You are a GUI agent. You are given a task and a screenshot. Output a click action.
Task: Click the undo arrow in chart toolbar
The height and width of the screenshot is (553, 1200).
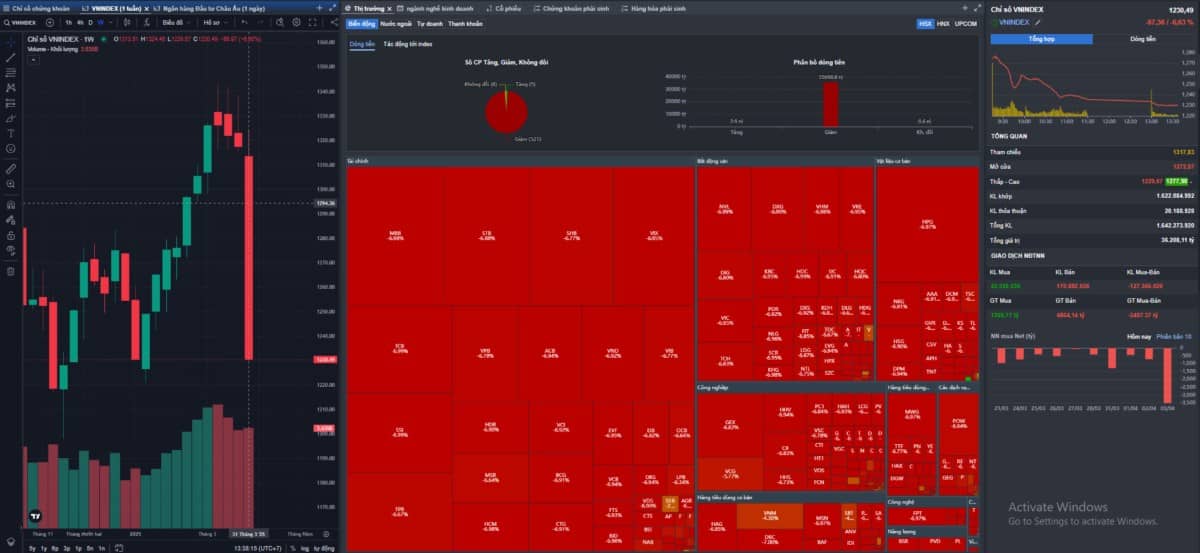pyautogui.click(x=245, y=22)
